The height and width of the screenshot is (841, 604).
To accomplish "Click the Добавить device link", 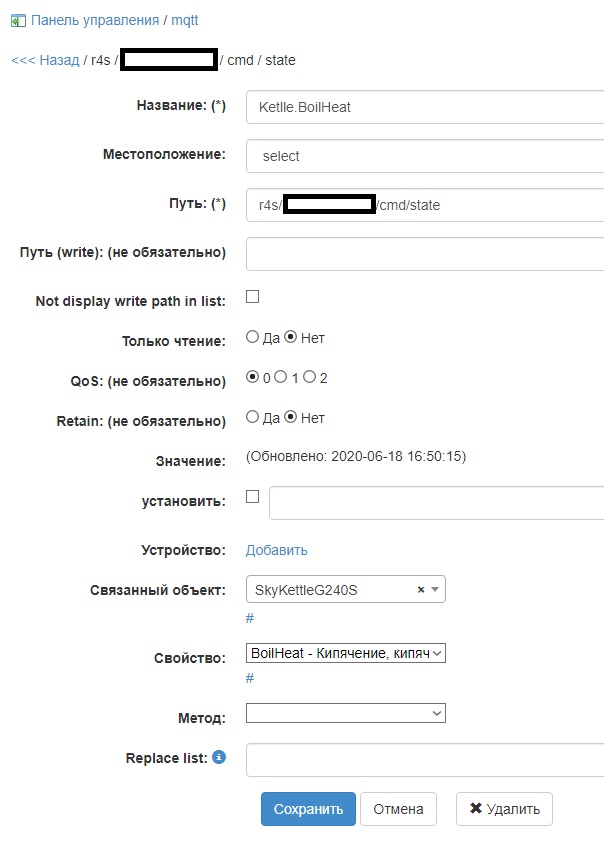I will tap(277, 550).
